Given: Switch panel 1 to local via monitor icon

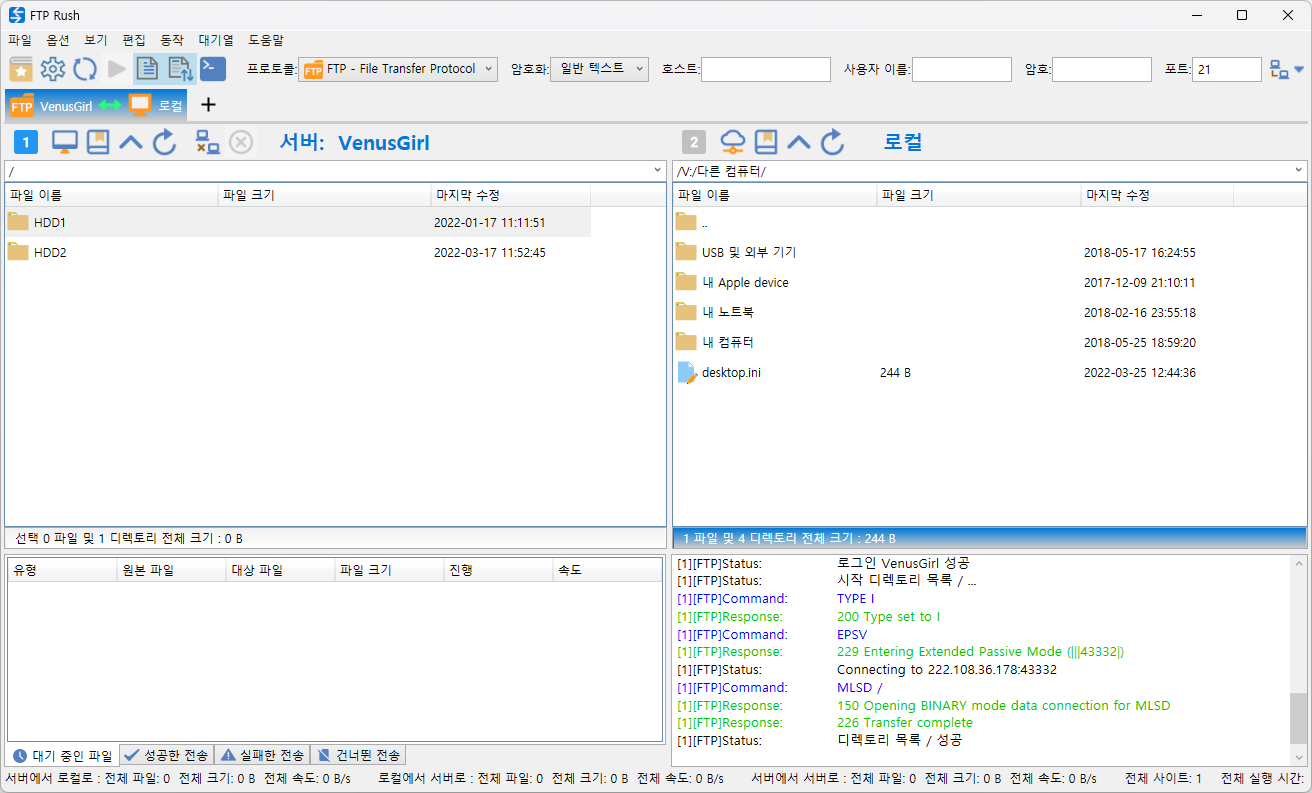Looking at the screenshot, I should point(65,142).
